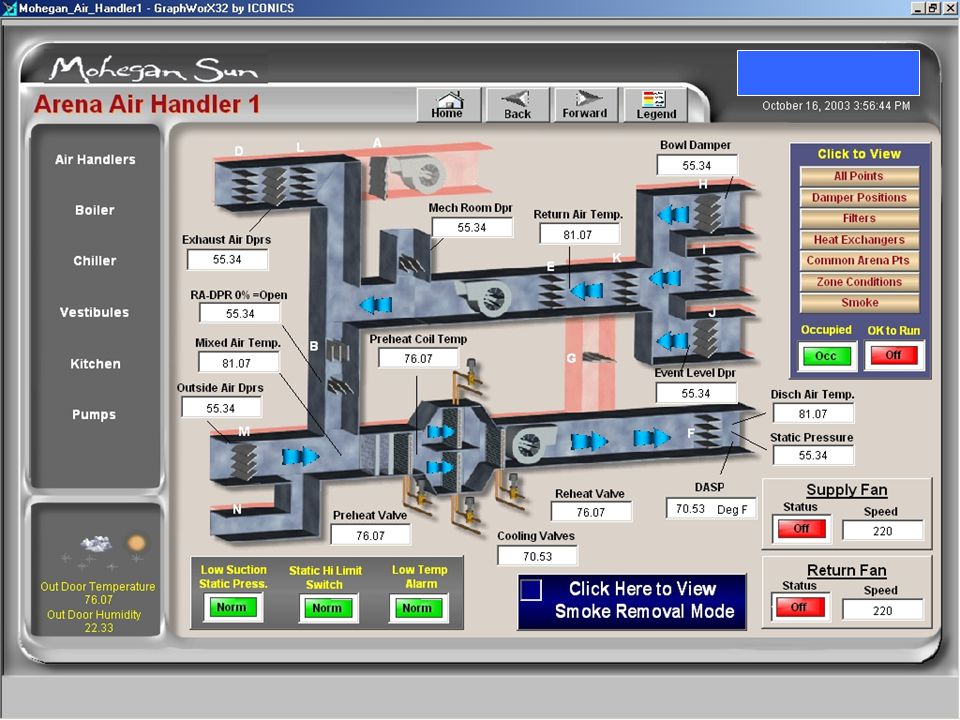The height and width of the screenshot is (720, 960).
Task: Open the Chiller section
Action: tap(95, 261)
